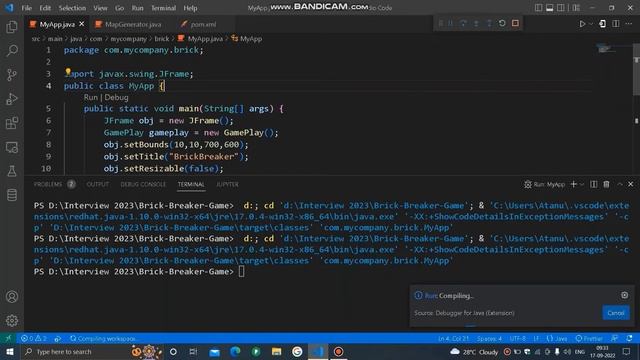Open the Search view in activity bar
Image resolution: width=640 pixels, height=360 pixels.
[12, 51]
